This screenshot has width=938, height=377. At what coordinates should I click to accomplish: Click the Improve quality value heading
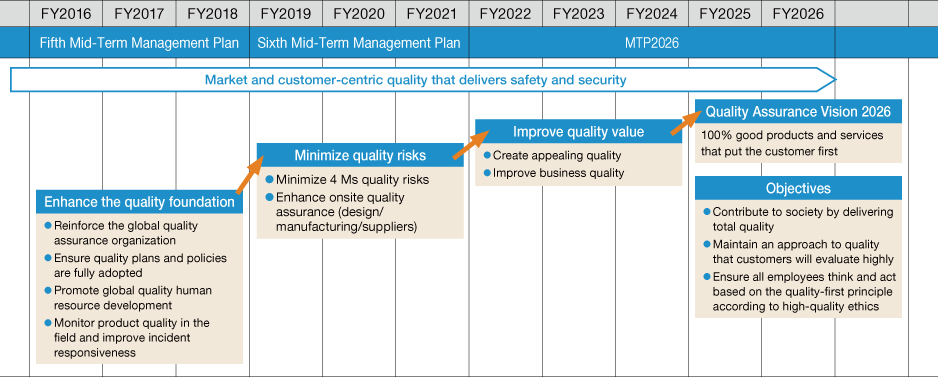coord(578,132)
